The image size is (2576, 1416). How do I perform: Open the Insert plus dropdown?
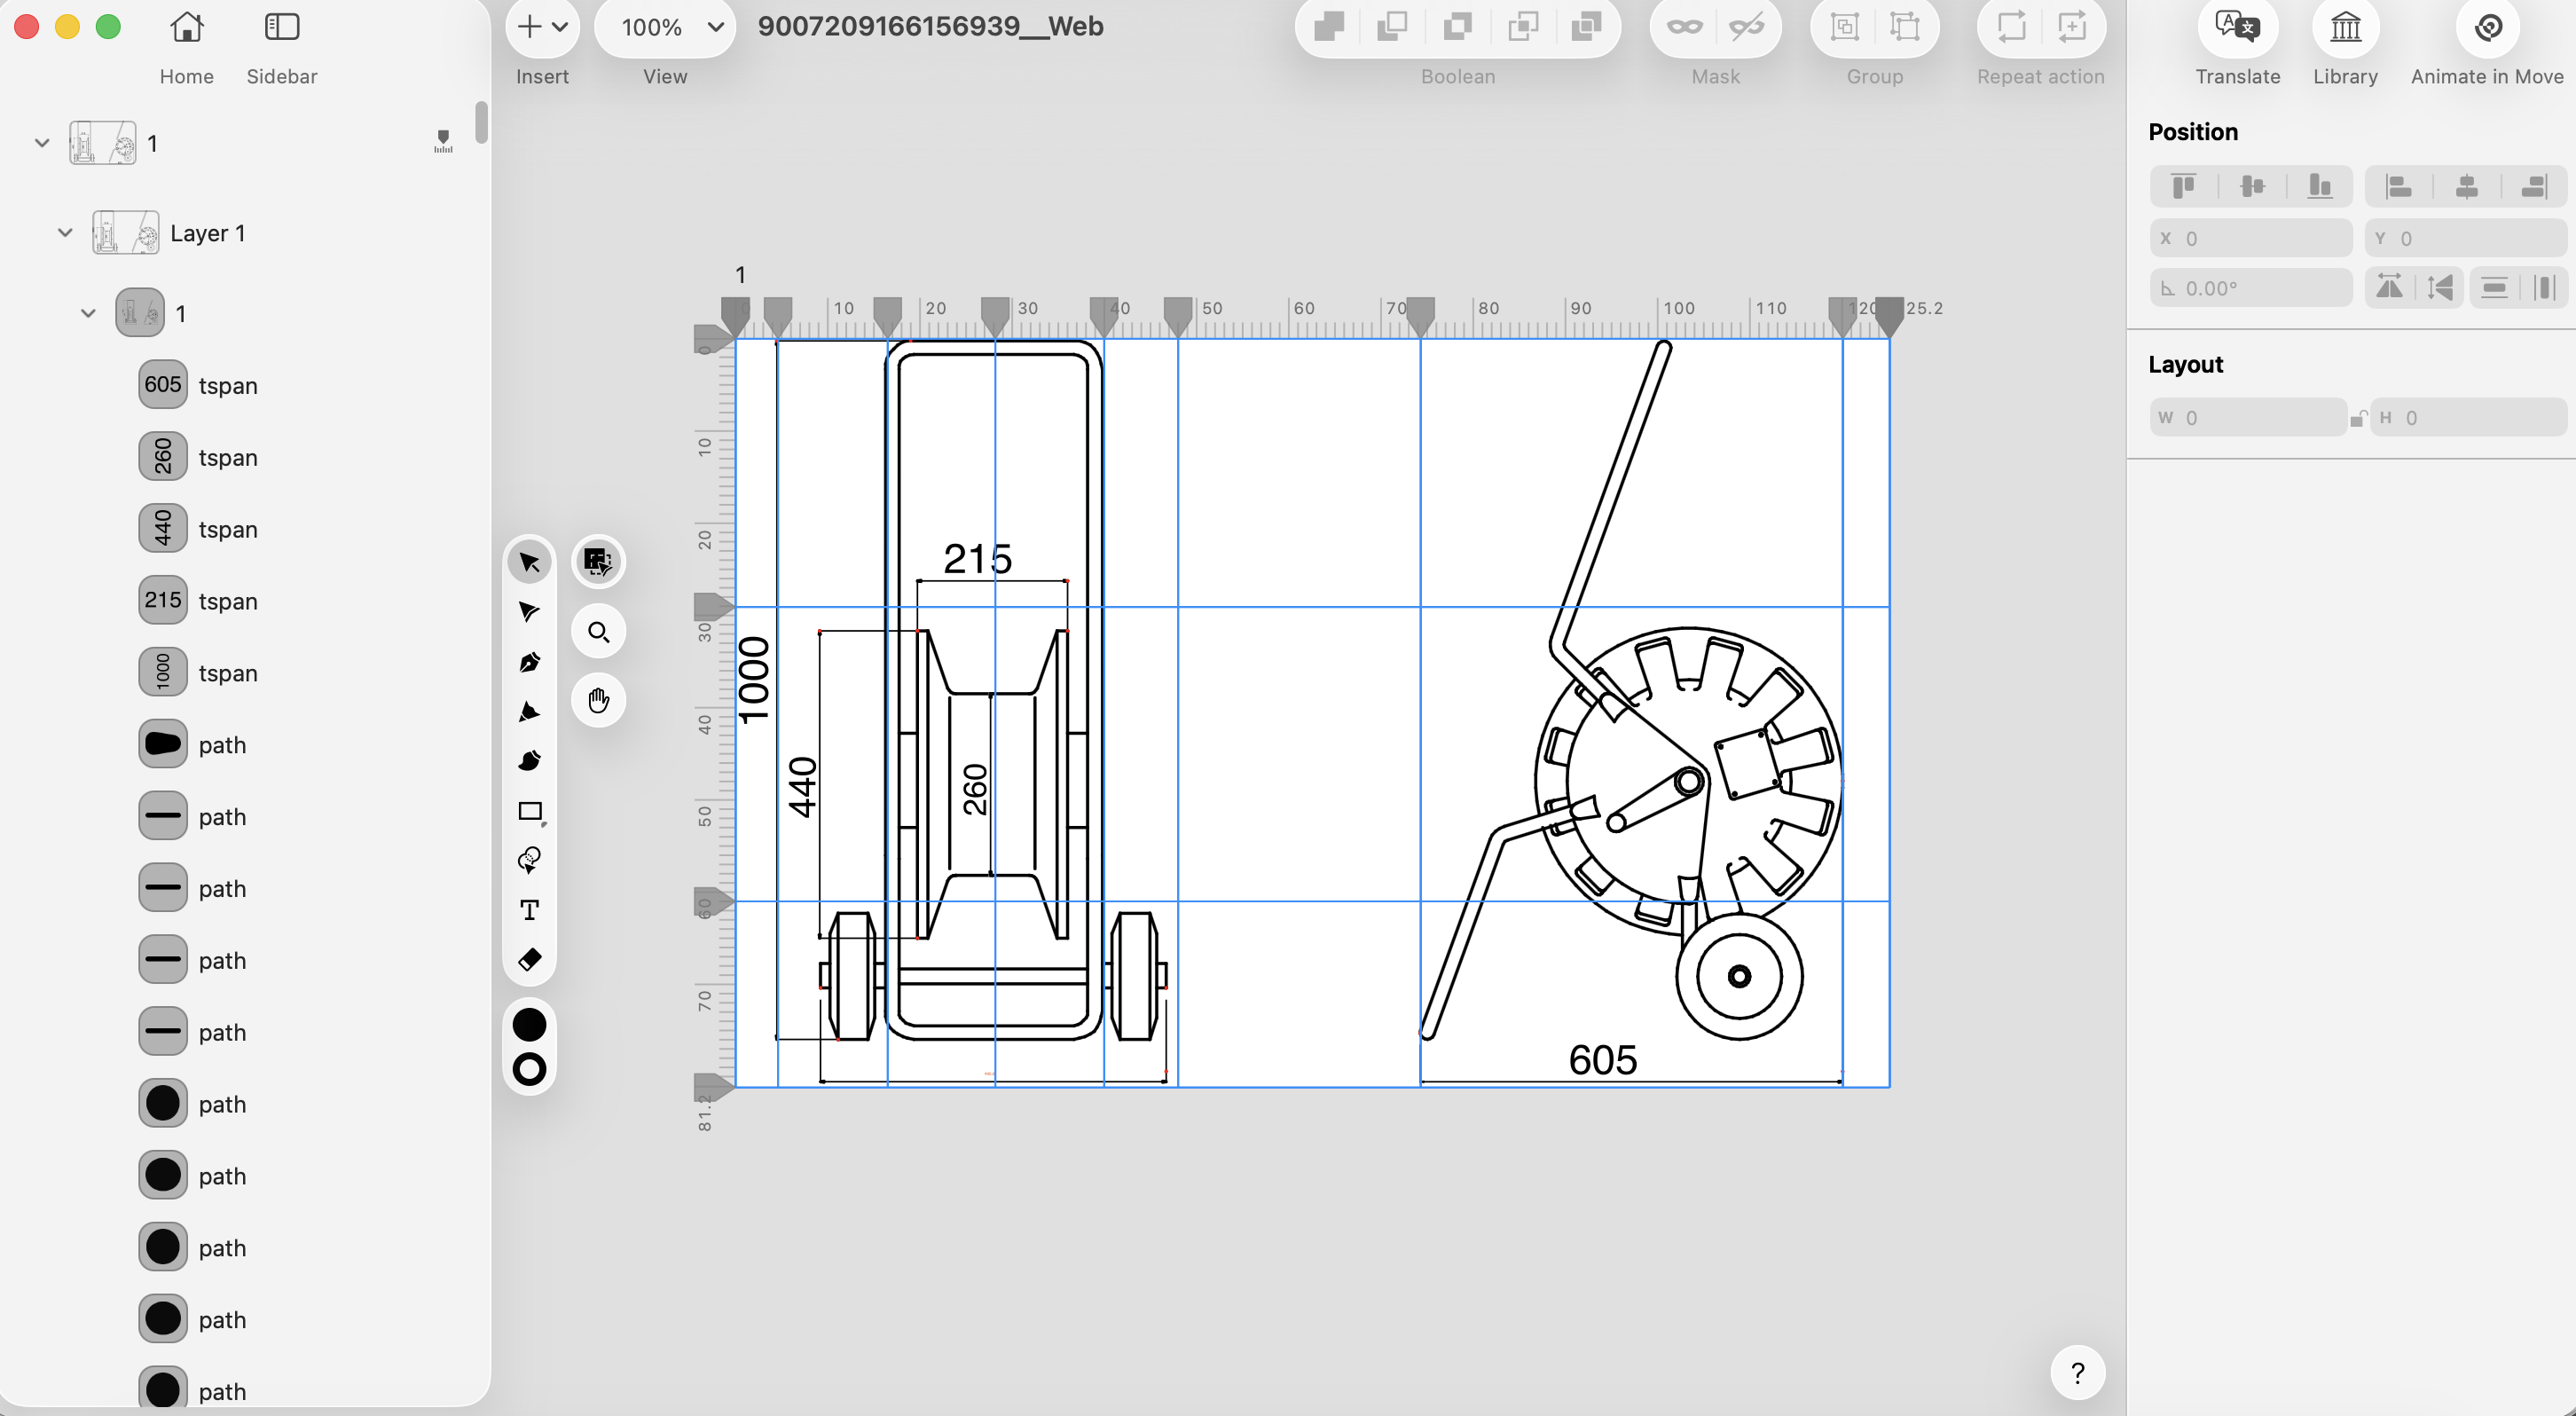point(541,28)
